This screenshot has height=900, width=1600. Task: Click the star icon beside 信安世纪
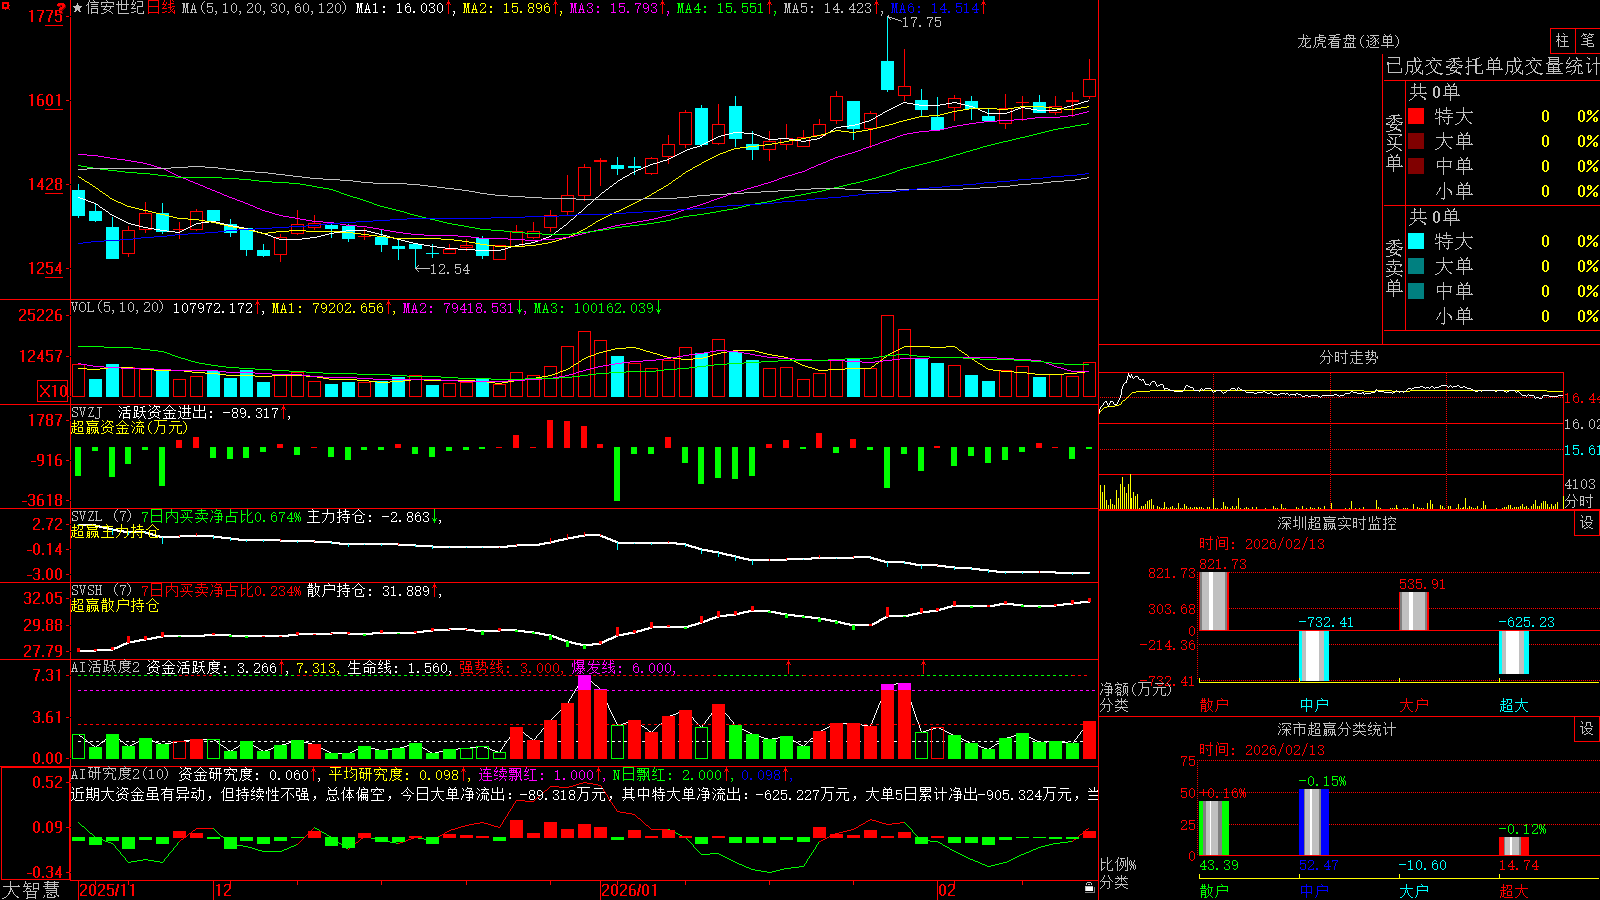click(78, 8)
